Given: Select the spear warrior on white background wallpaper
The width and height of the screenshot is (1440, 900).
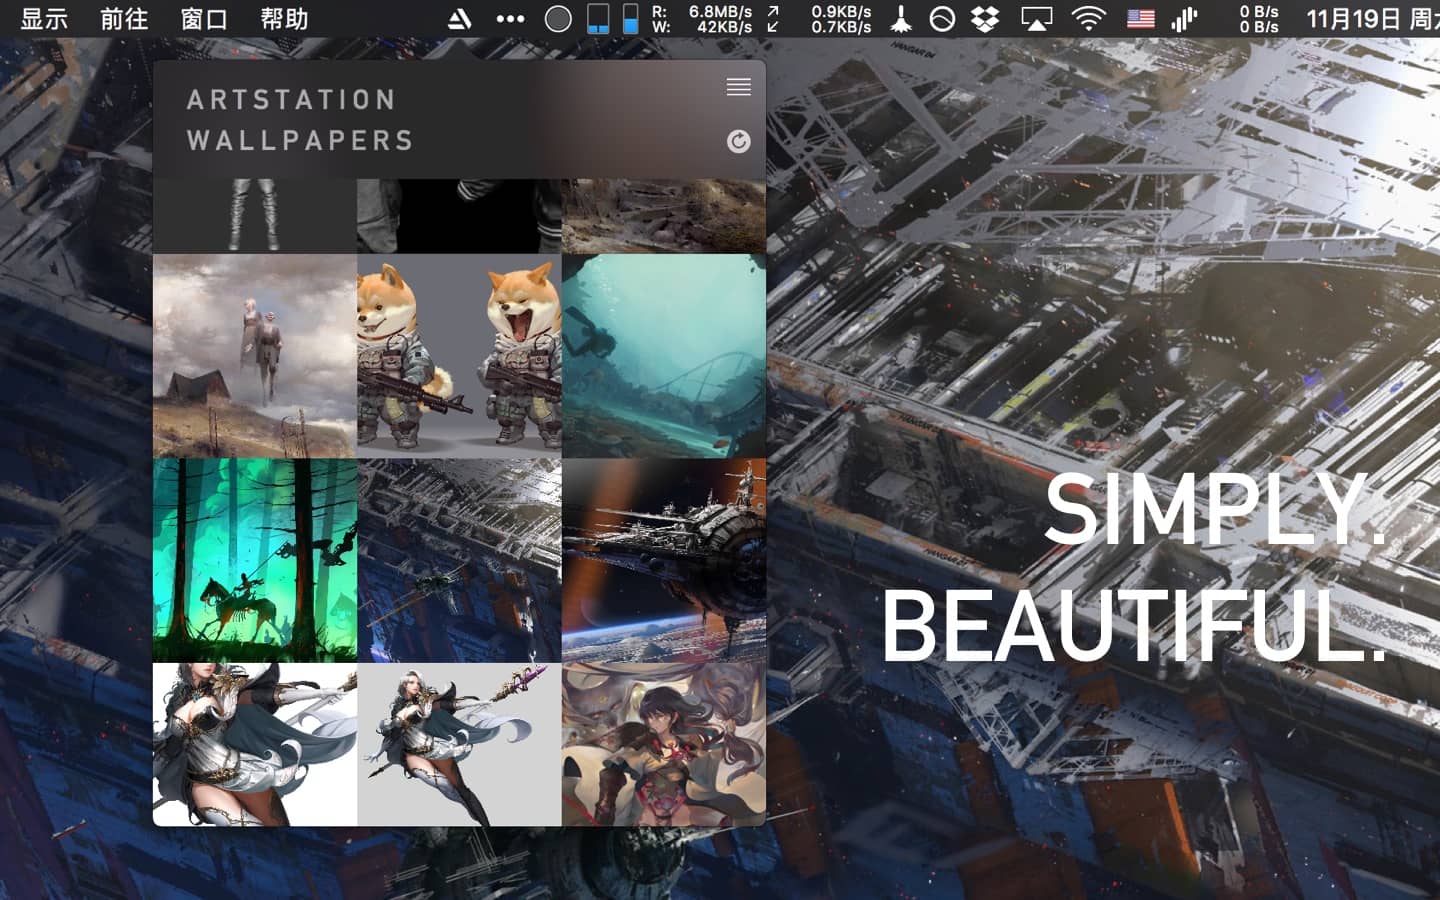Looking at the screenshot, I should [x=255, y=744].
